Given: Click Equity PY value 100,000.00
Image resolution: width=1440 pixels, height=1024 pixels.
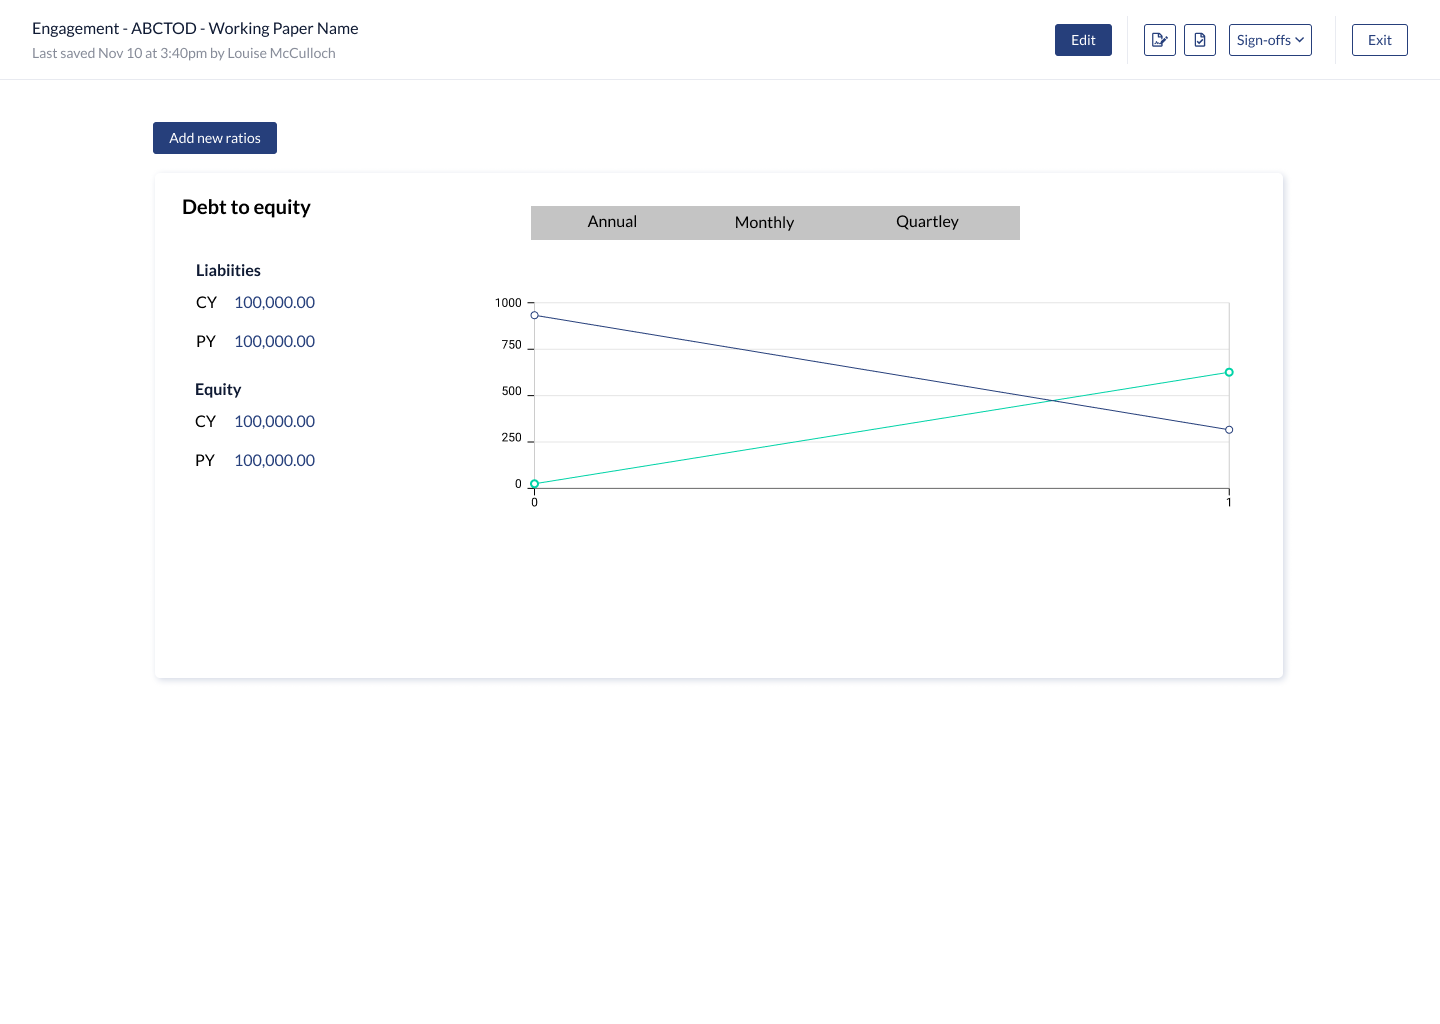Looking at the screenshot, I should (274, 460).
